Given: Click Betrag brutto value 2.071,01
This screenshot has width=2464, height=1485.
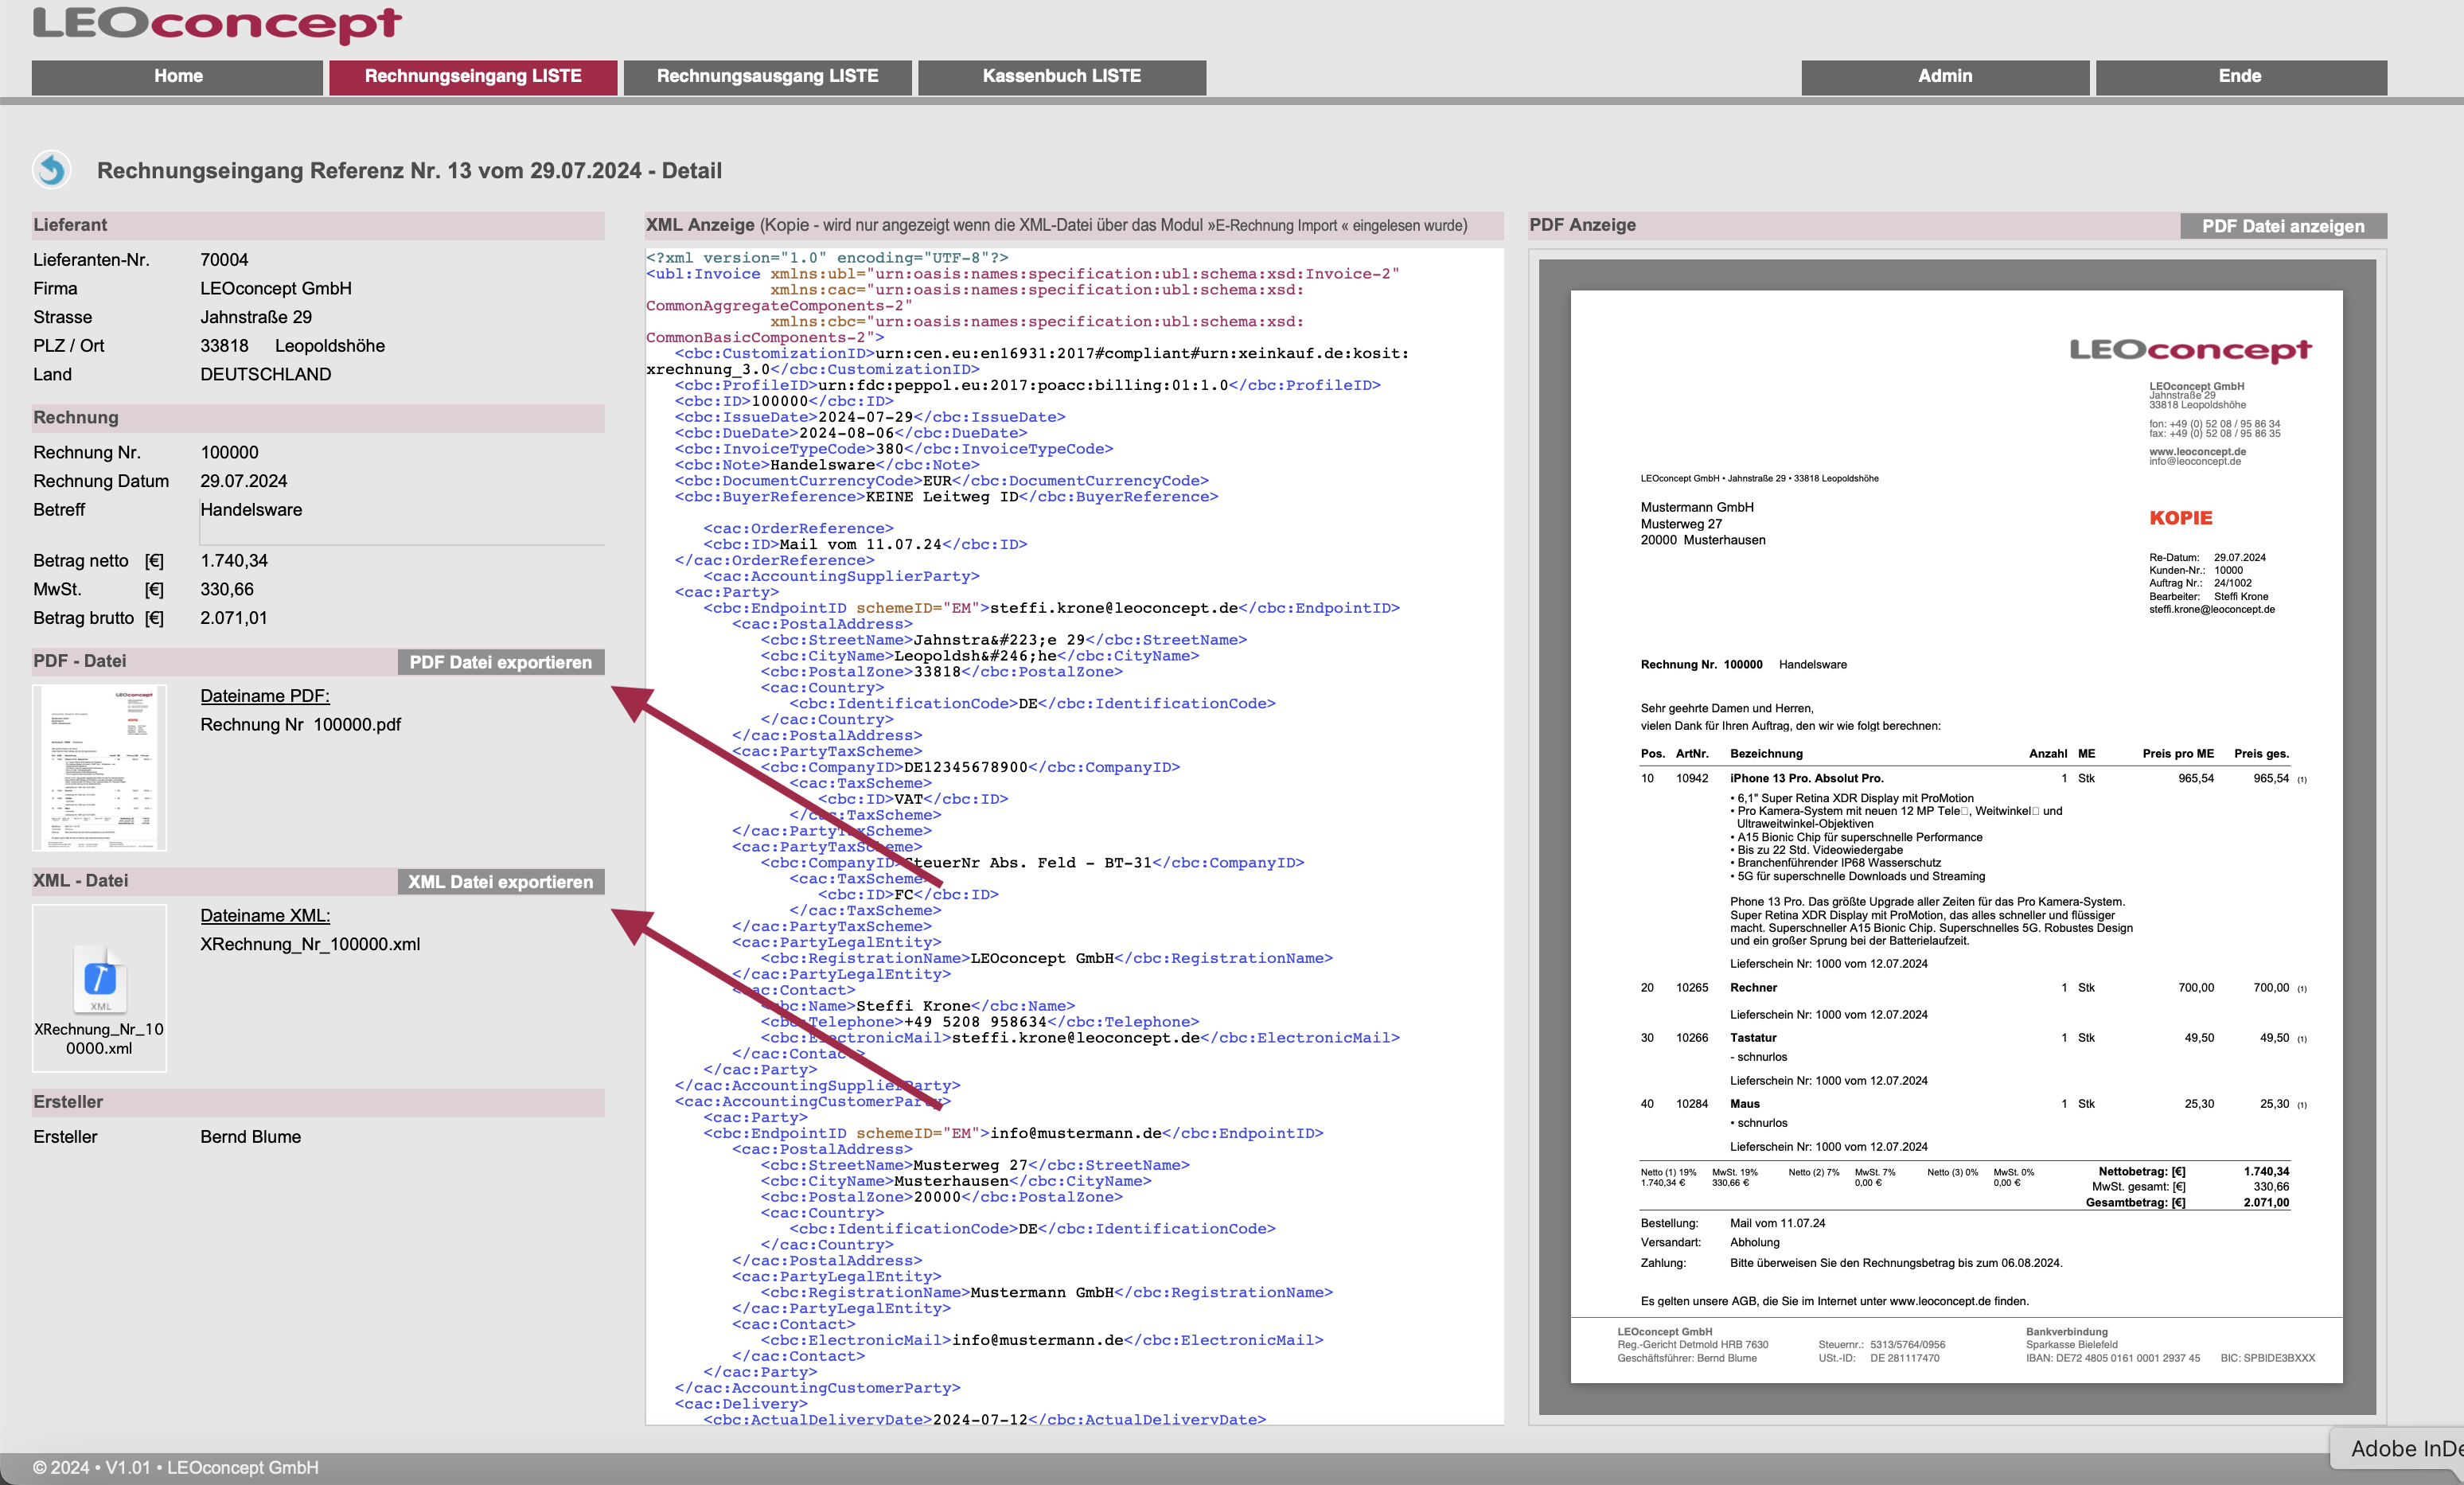Looking at the screenshot, I should tap(234, 618).
